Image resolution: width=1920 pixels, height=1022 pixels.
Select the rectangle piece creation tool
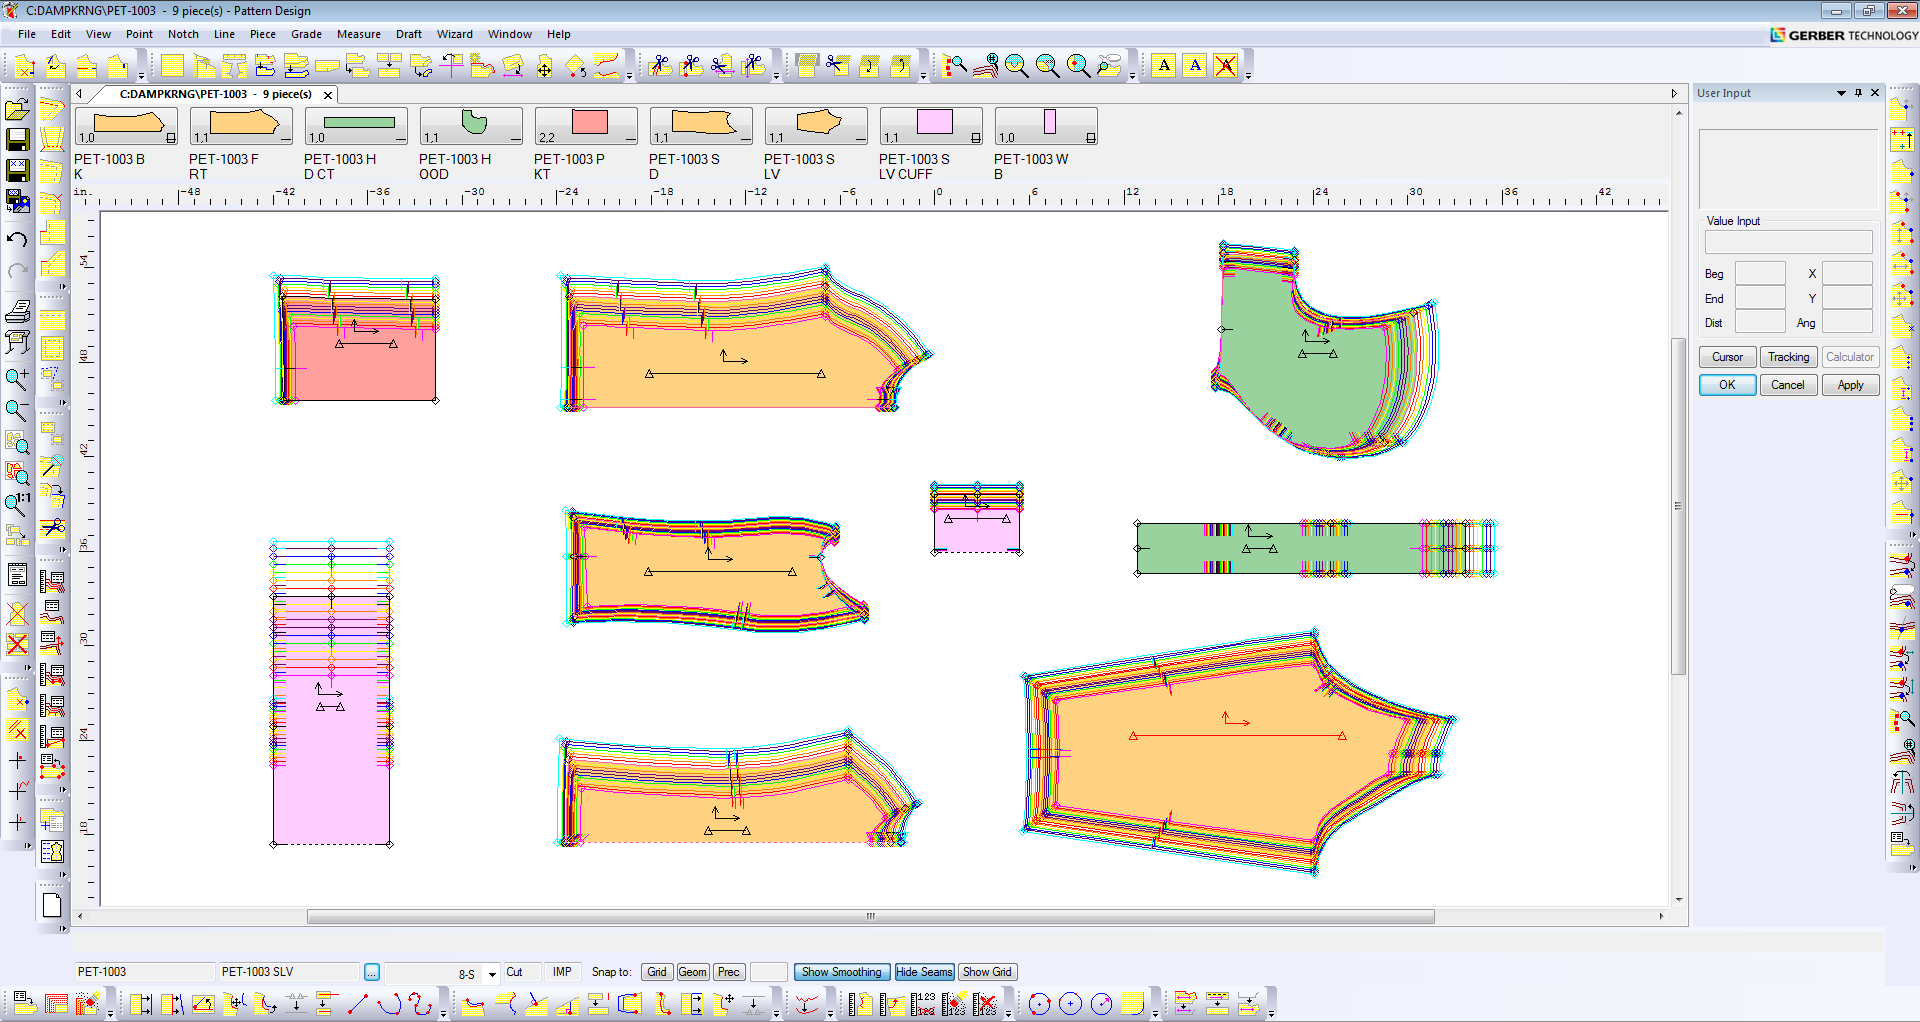[173, 66]
